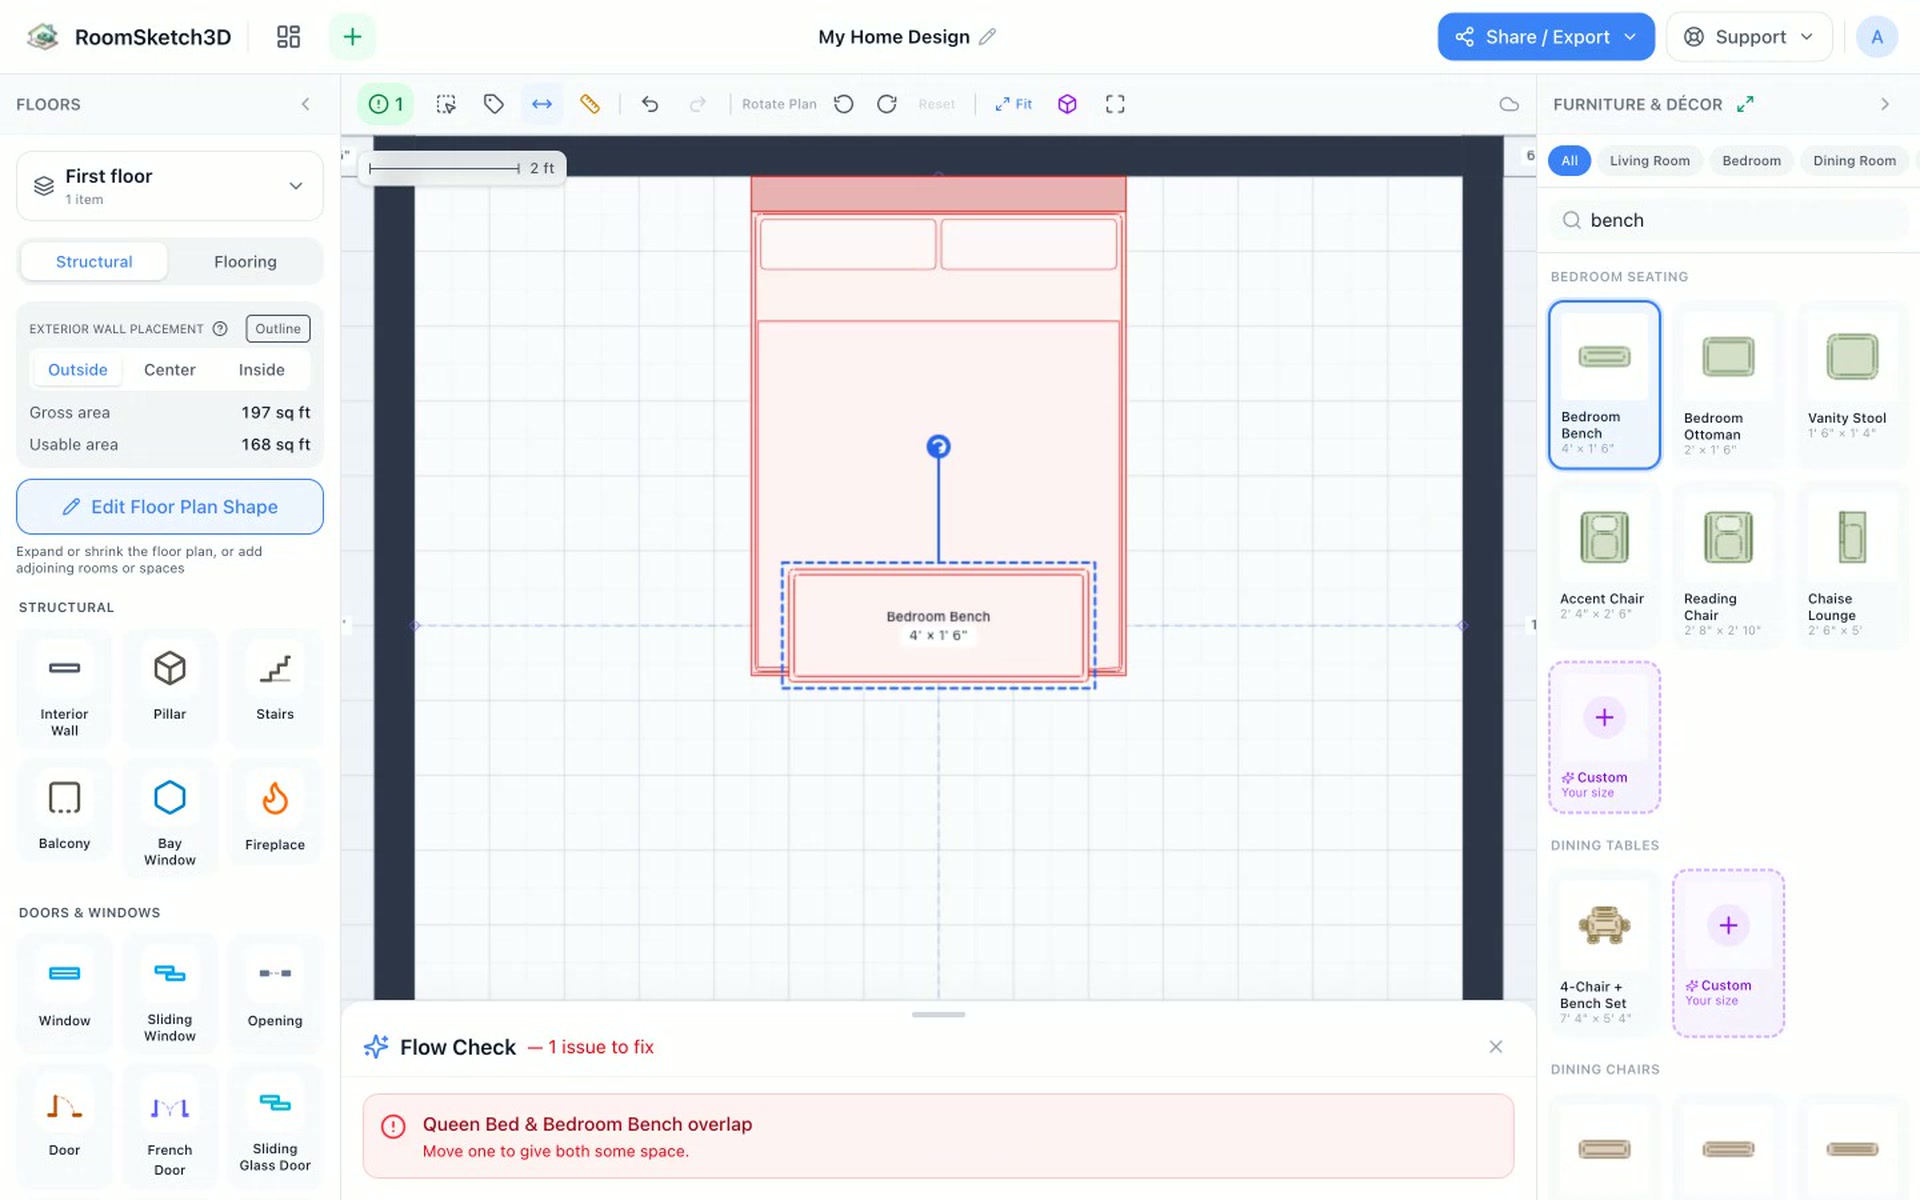Add a Sliding Window
The image size is (1920, 1200).
point(170,993)
